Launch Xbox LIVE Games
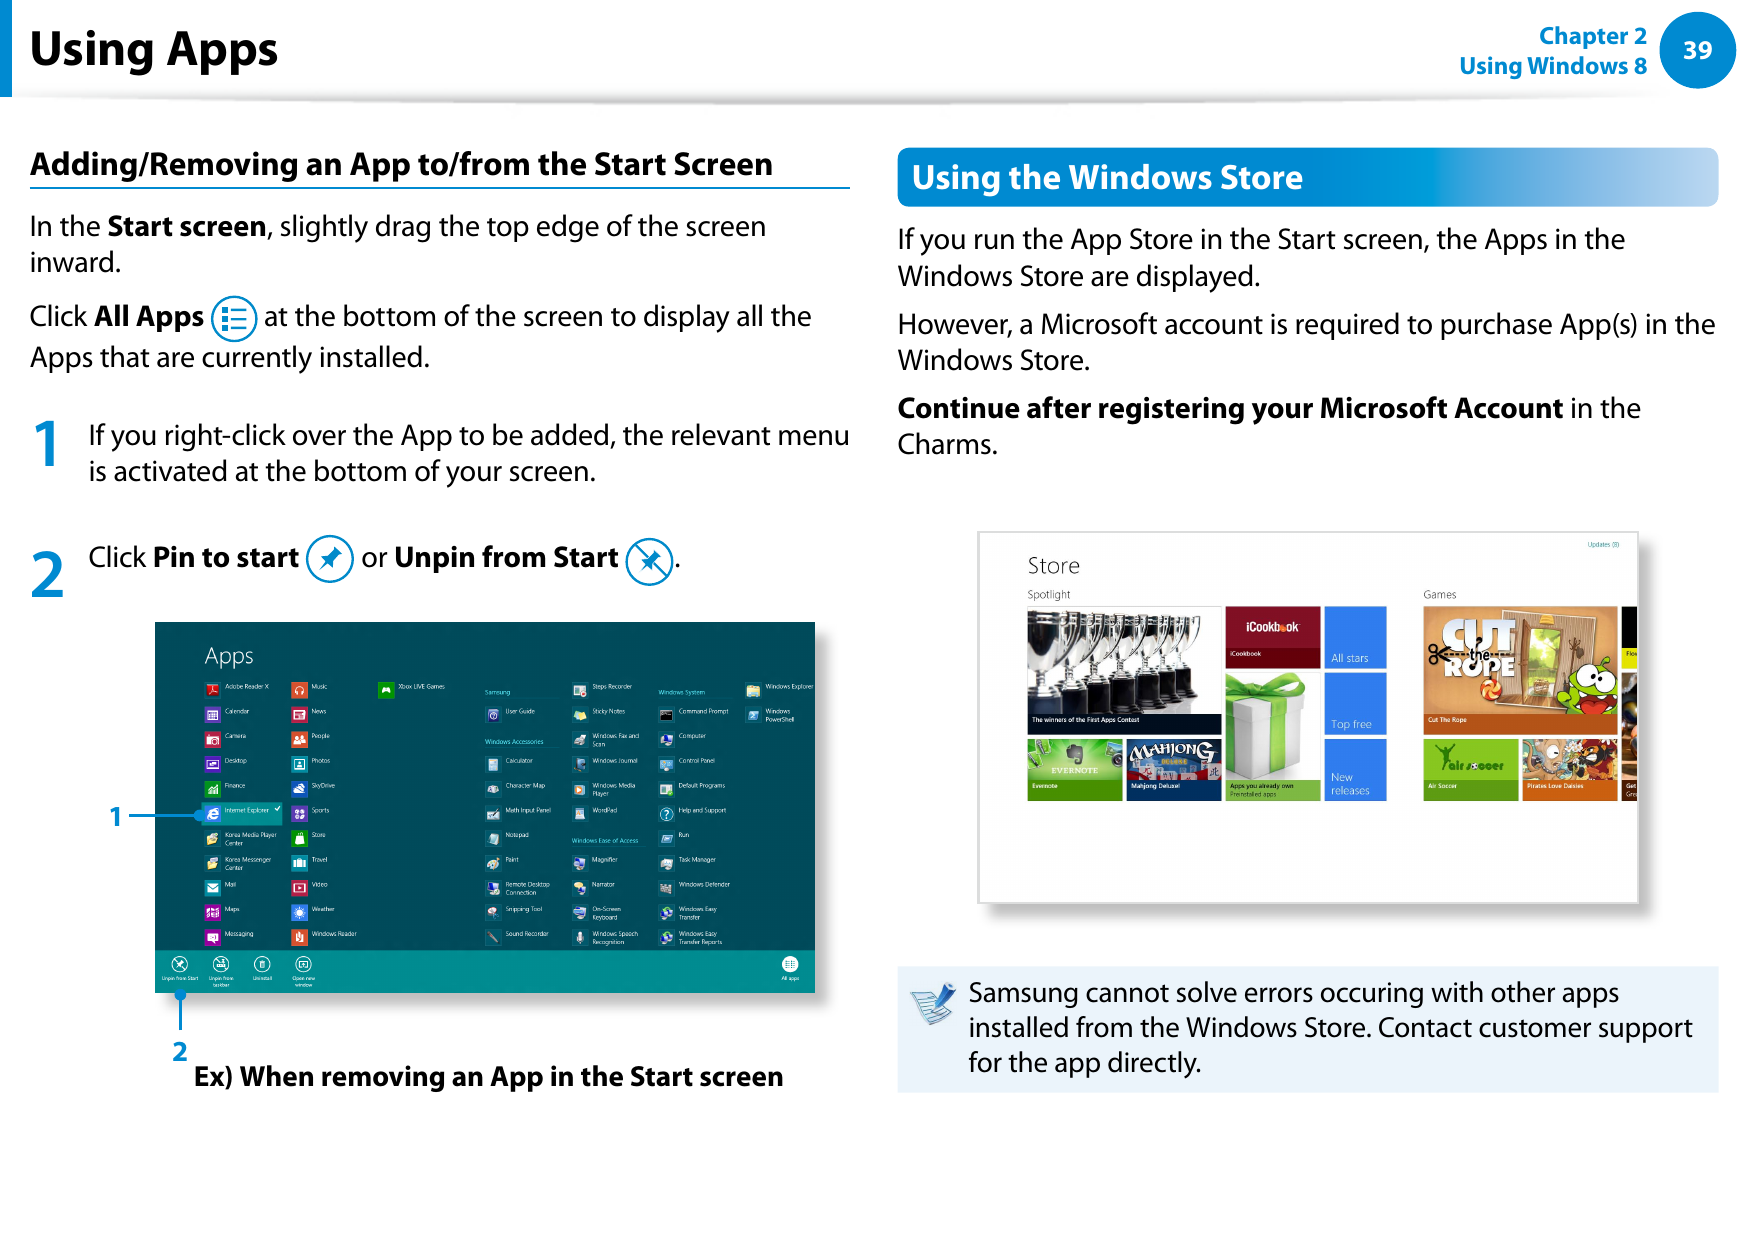1749x1241 pixels. (x=412, y=688)
